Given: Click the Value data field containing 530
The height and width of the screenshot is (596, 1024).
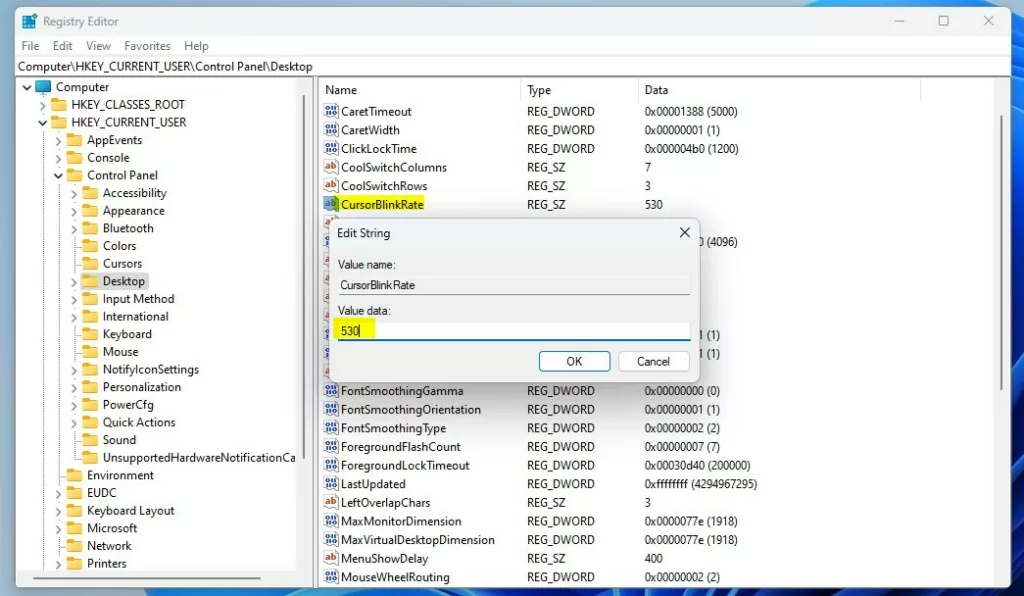Looking at the screenshot, I should (514, 330).
